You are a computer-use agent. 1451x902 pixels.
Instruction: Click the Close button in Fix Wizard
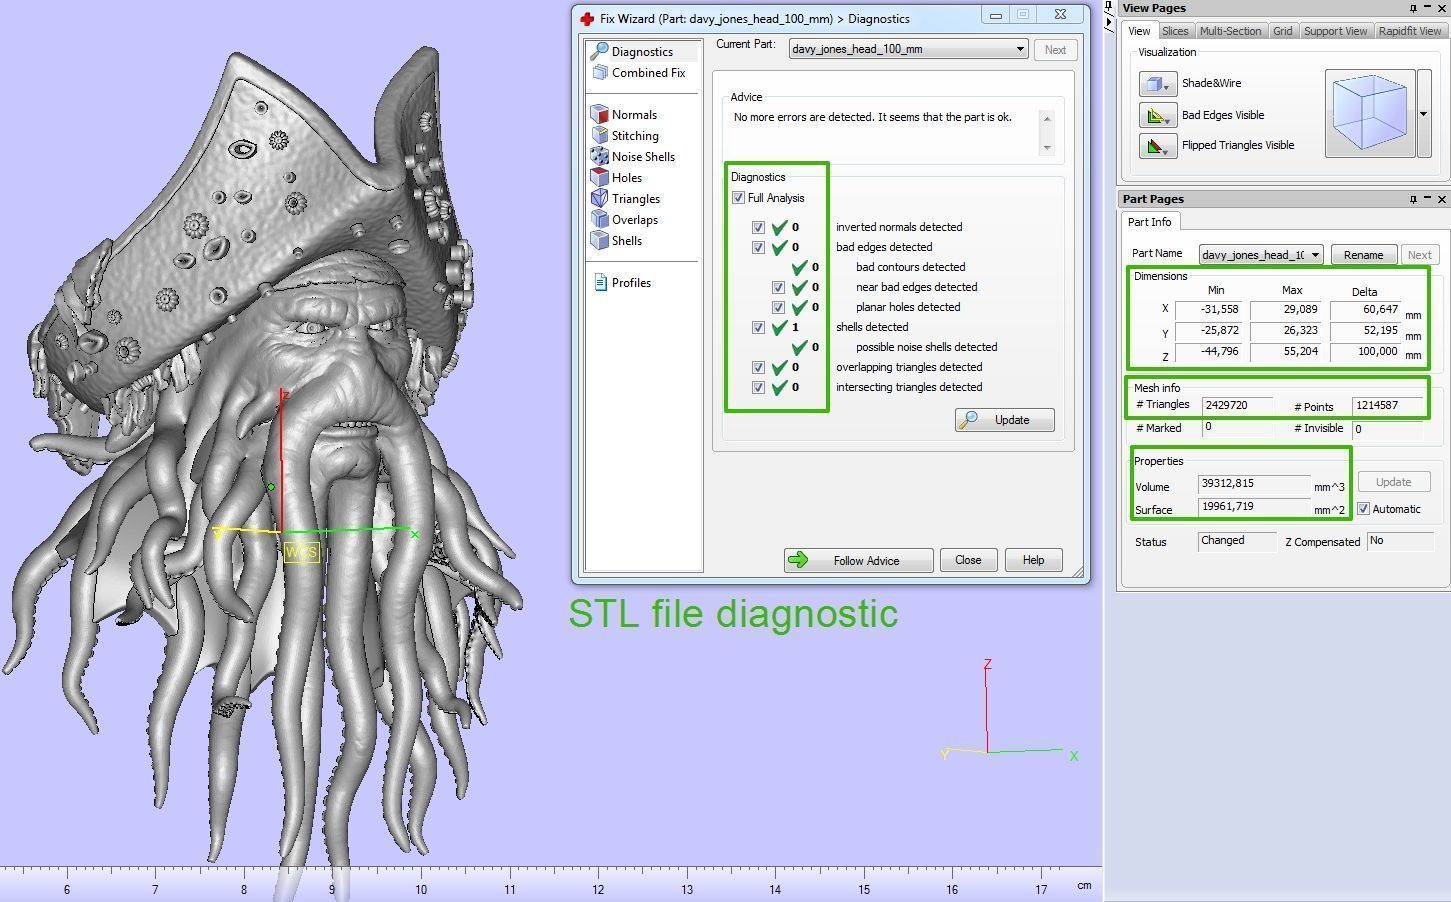tap(968, 560)
